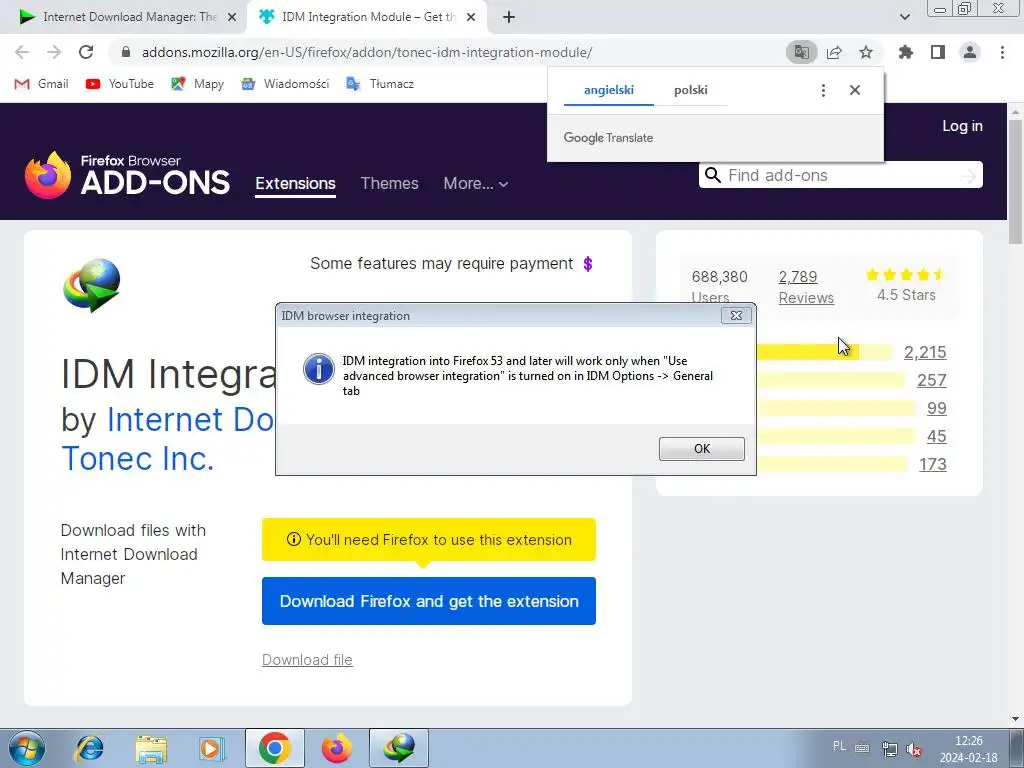Open Mapy bookmark
1024x768 pixels.
[197, 84]
